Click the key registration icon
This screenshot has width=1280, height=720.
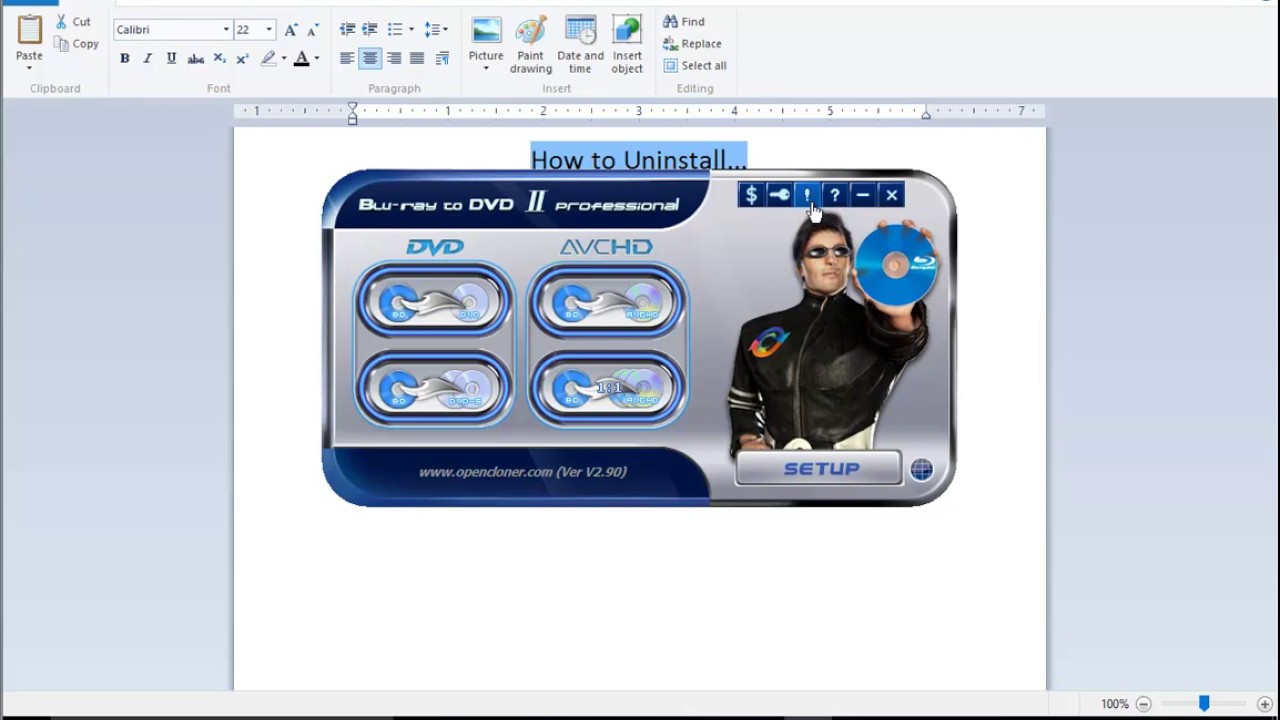779,195
